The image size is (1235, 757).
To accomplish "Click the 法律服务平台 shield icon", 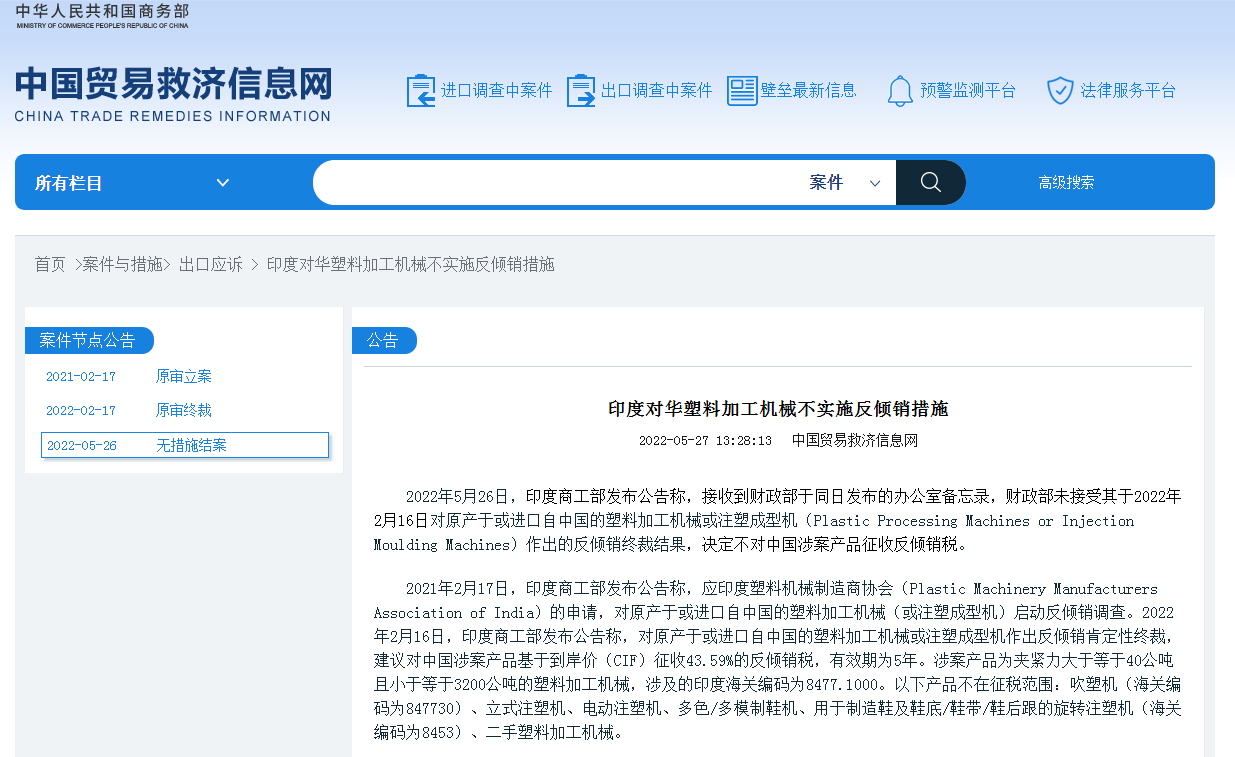I will 1060,91.
